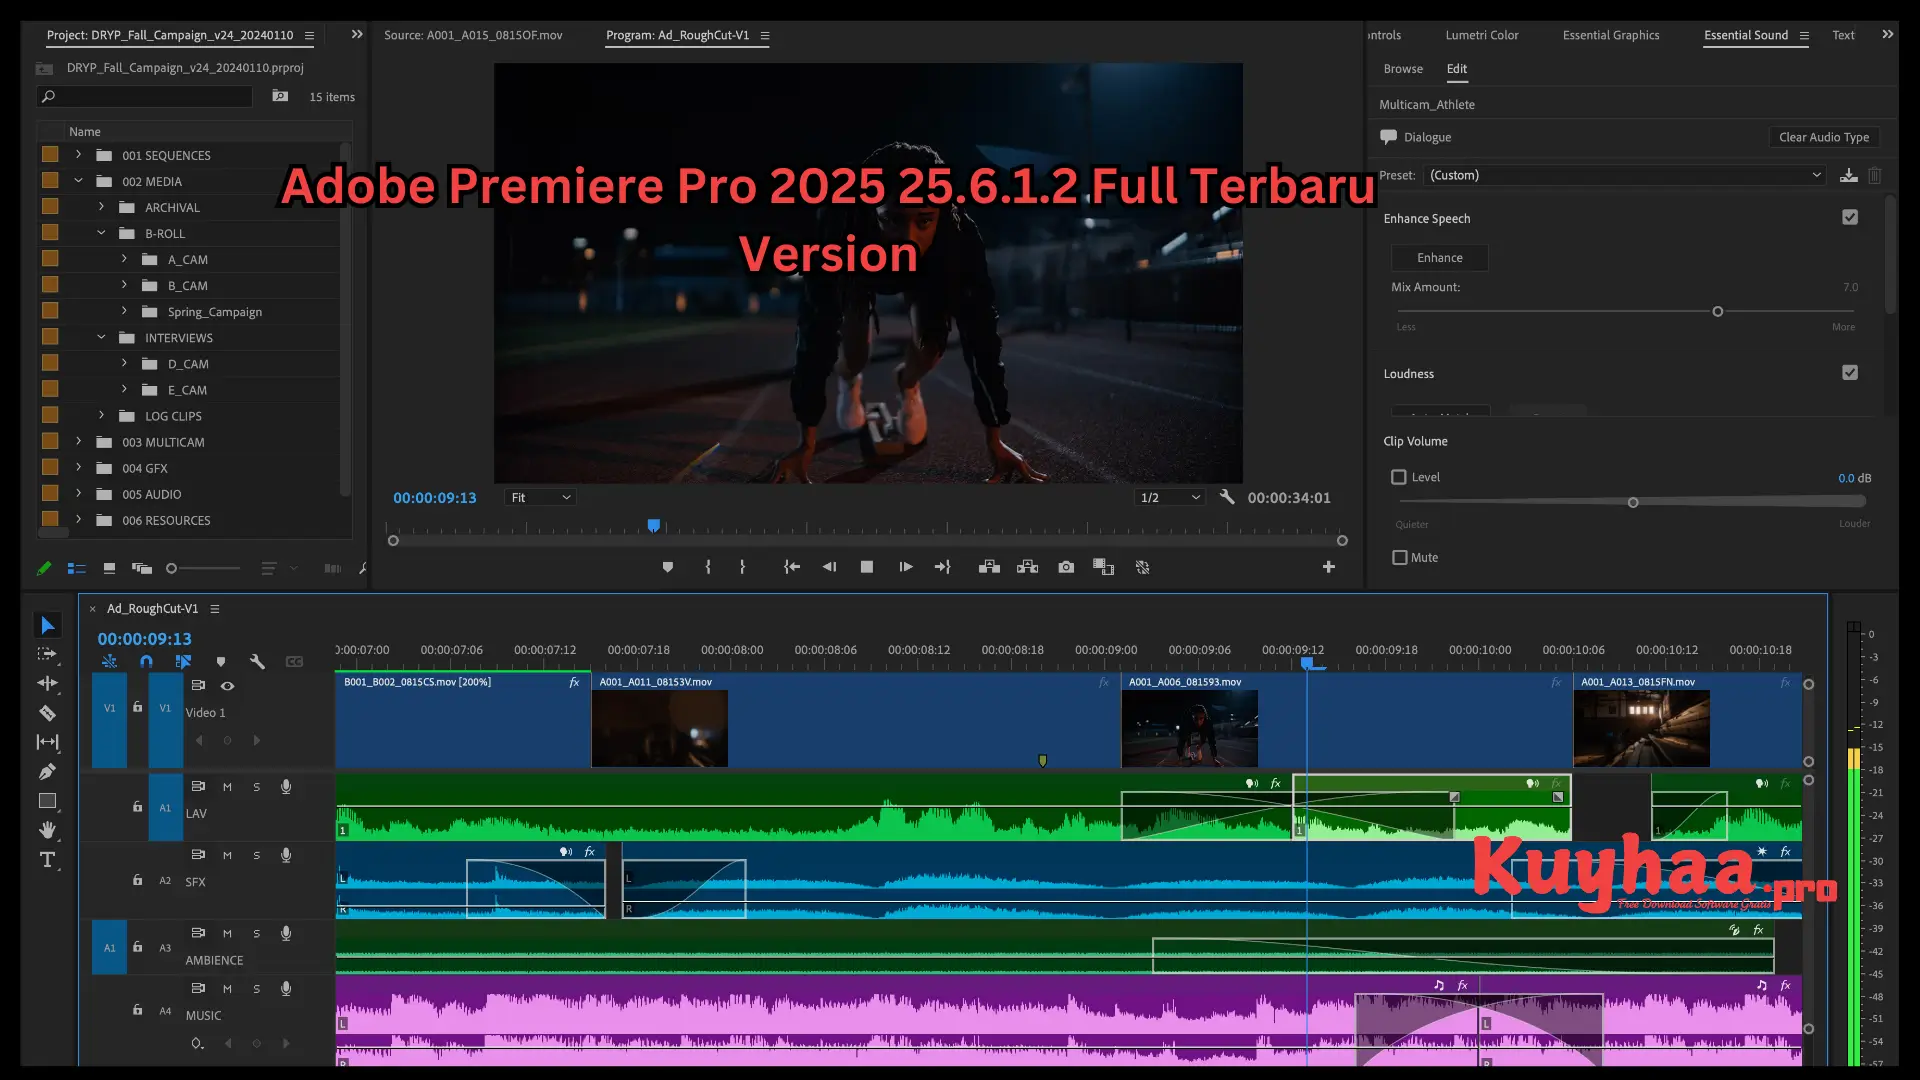Toggle captions track icon in timeline
The height and width of the screenshot is (1080, 1920).
pos(294,662)
